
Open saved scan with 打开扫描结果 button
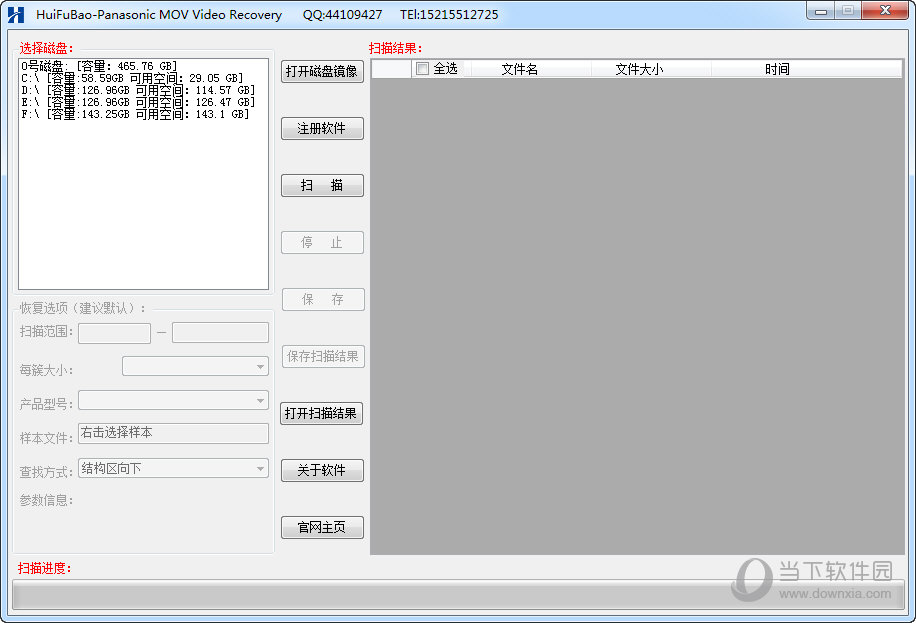(321, 413)
